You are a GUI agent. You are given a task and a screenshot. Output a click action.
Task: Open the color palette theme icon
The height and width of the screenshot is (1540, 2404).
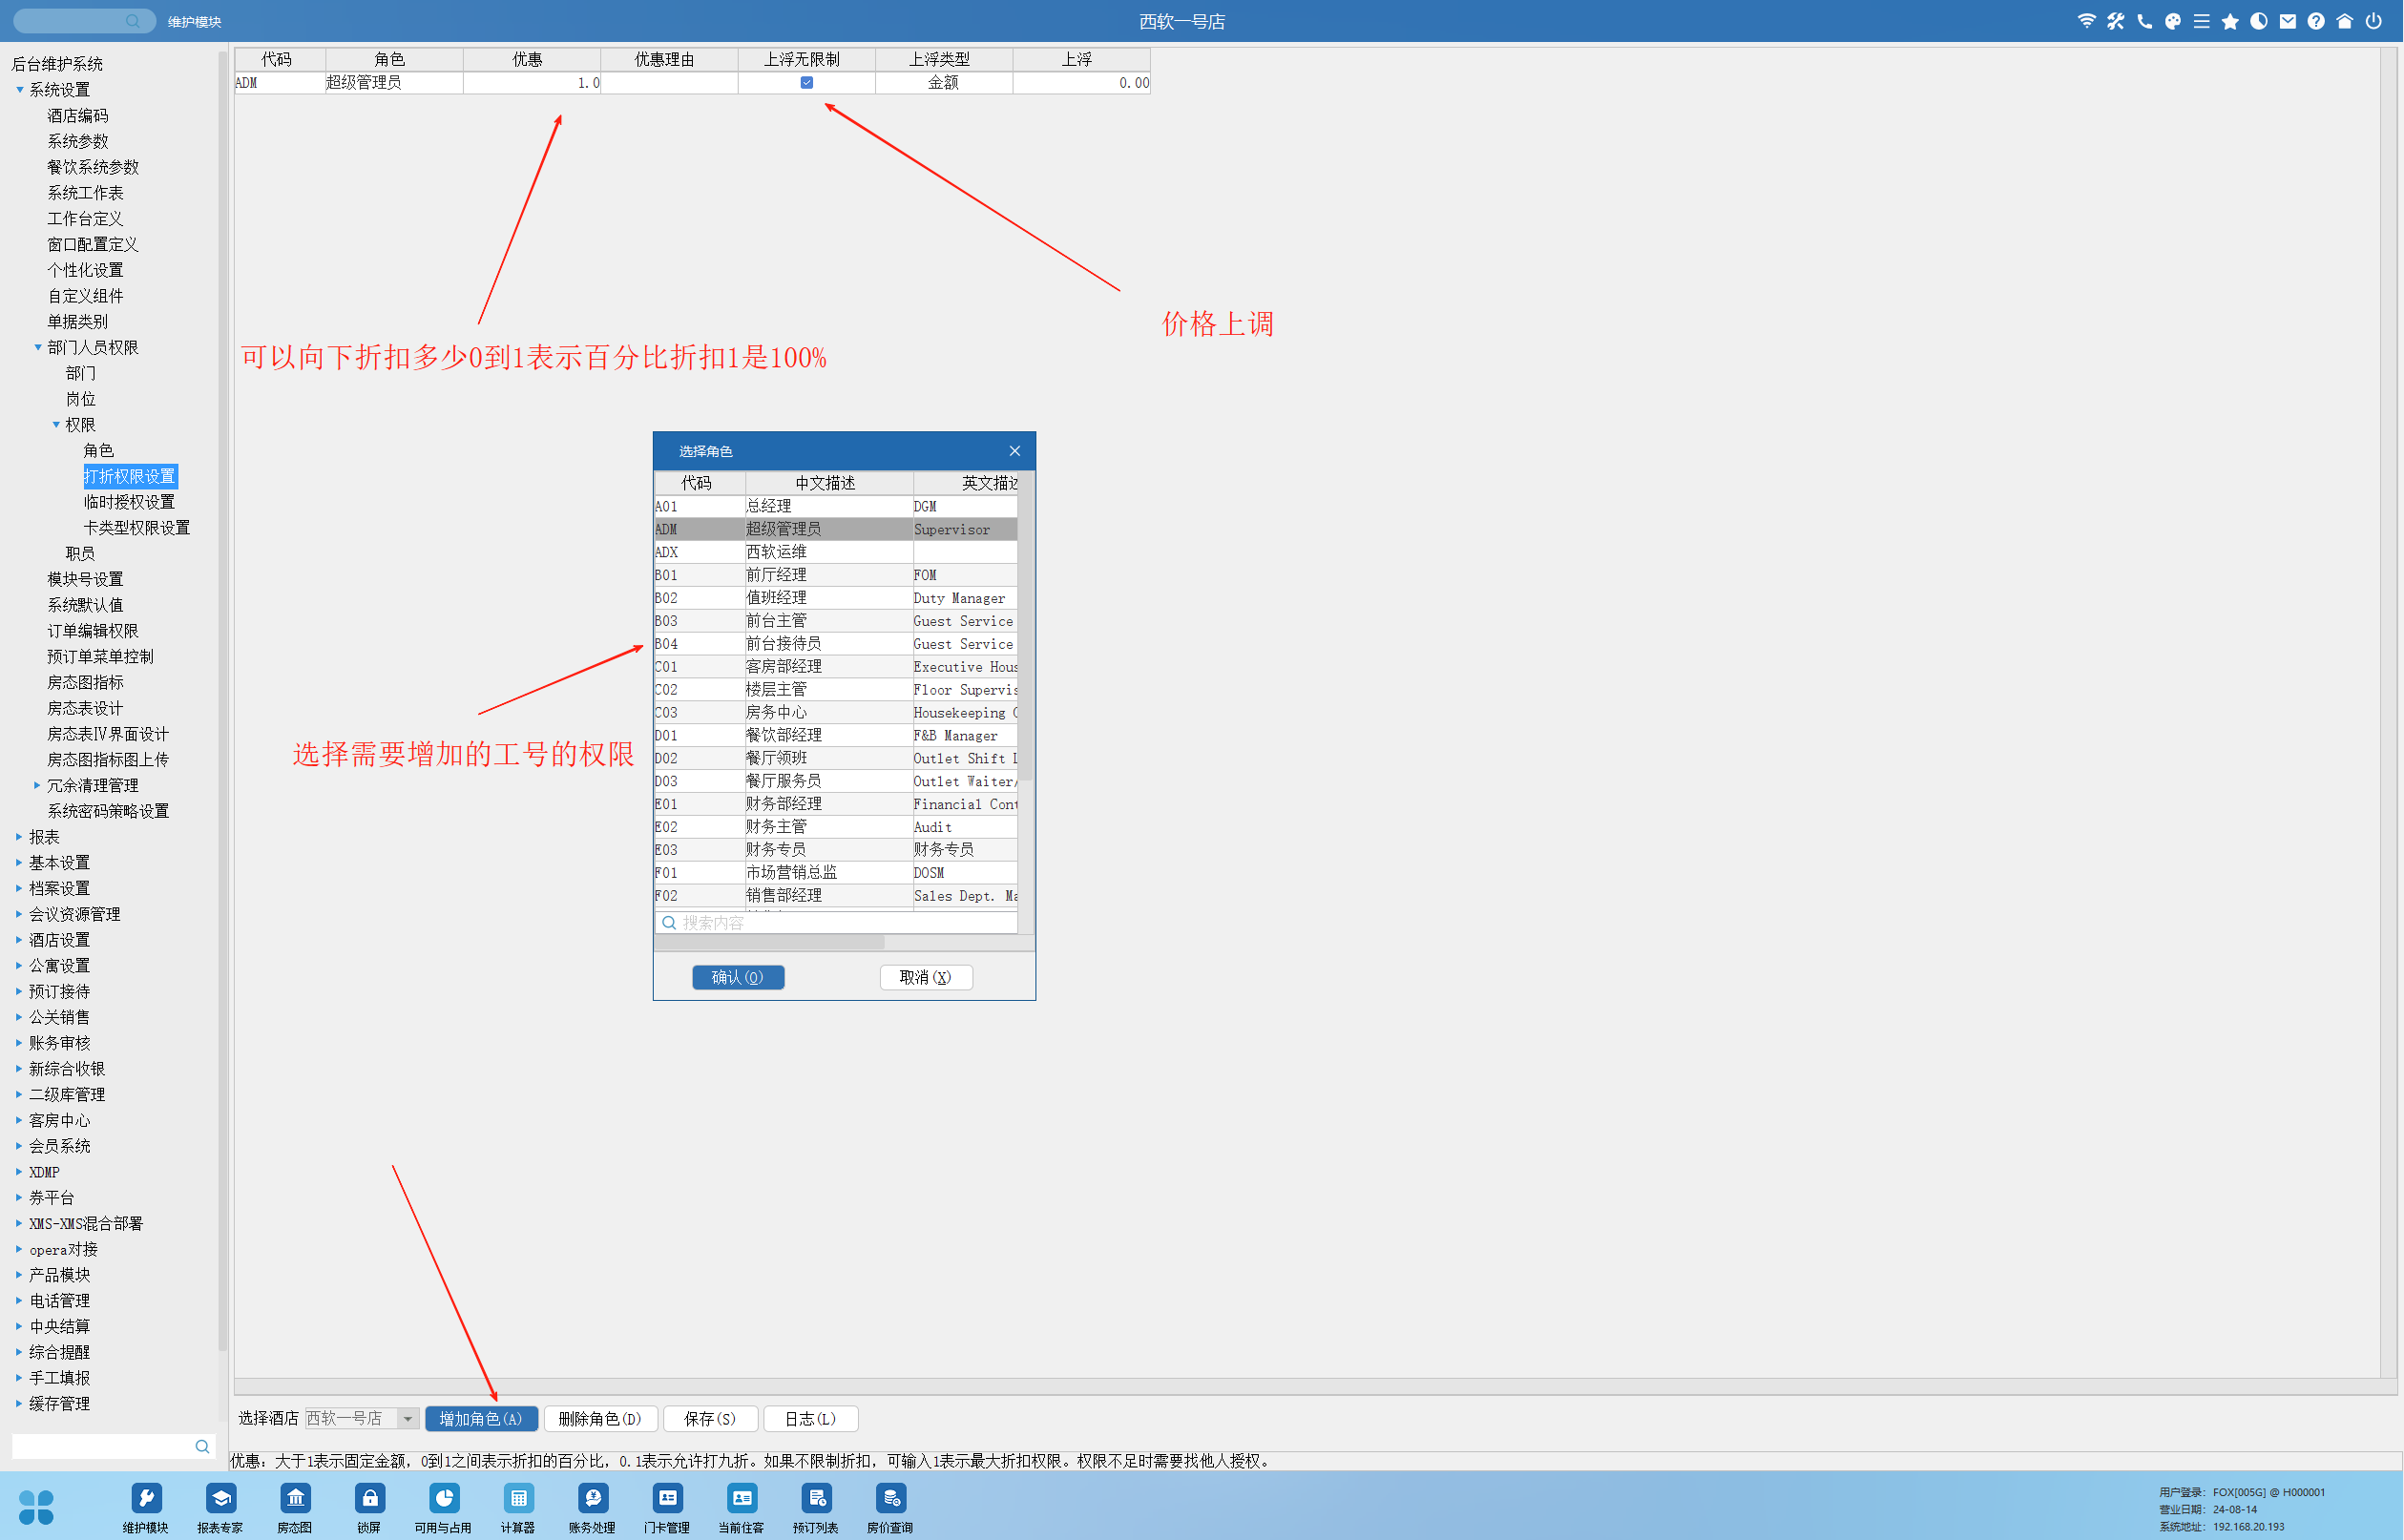pyautogui.click(x=2173, y=21)
